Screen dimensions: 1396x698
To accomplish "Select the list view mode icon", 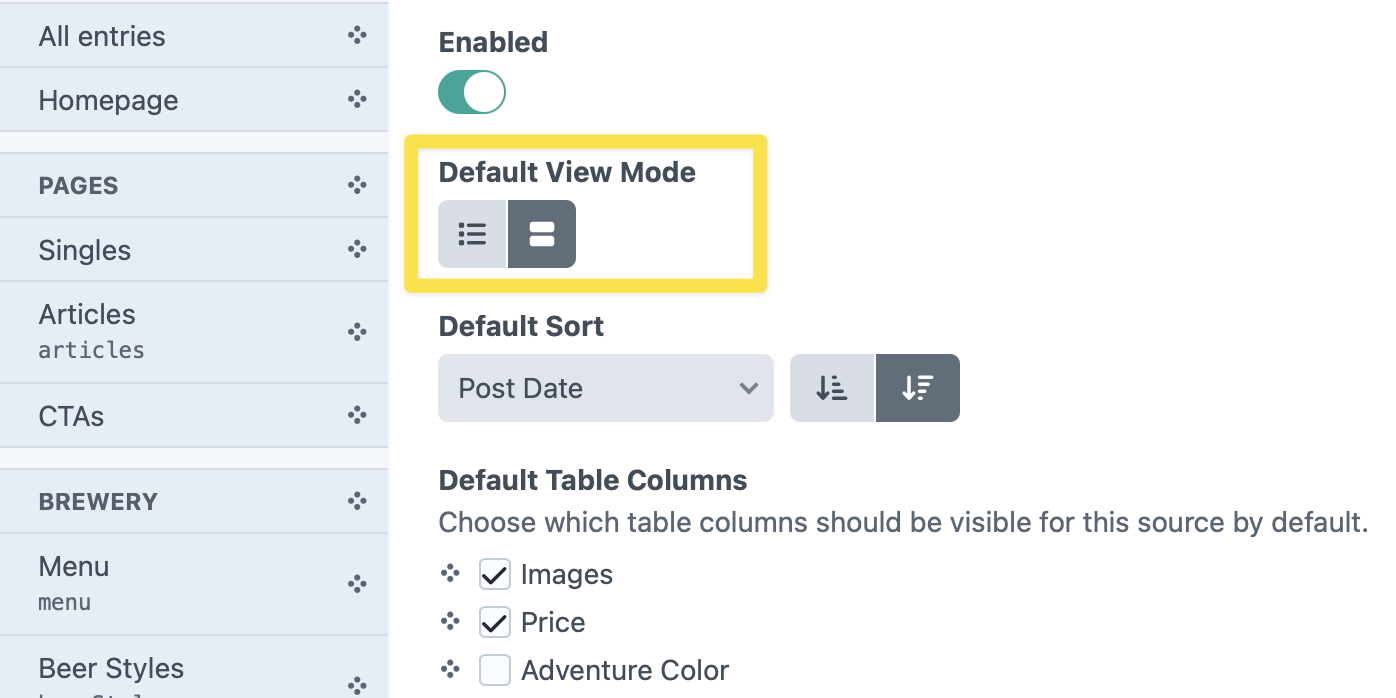I will [472, 234].
